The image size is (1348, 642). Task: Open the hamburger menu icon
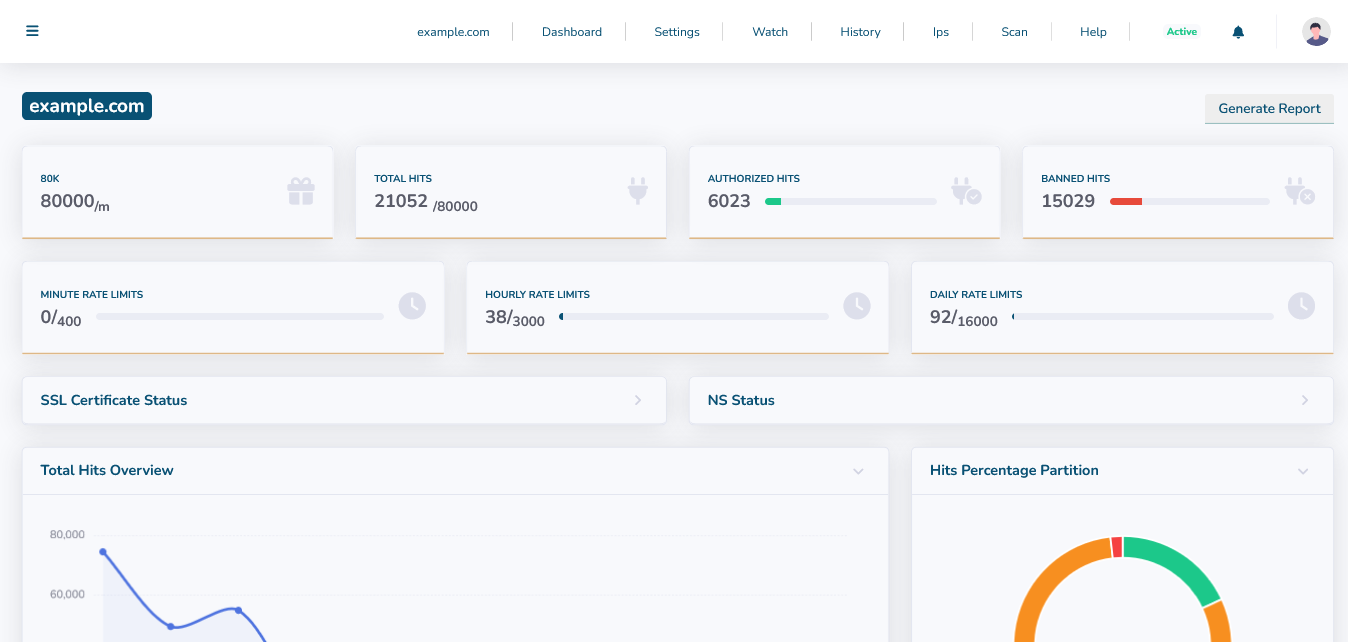pos(32,31)
